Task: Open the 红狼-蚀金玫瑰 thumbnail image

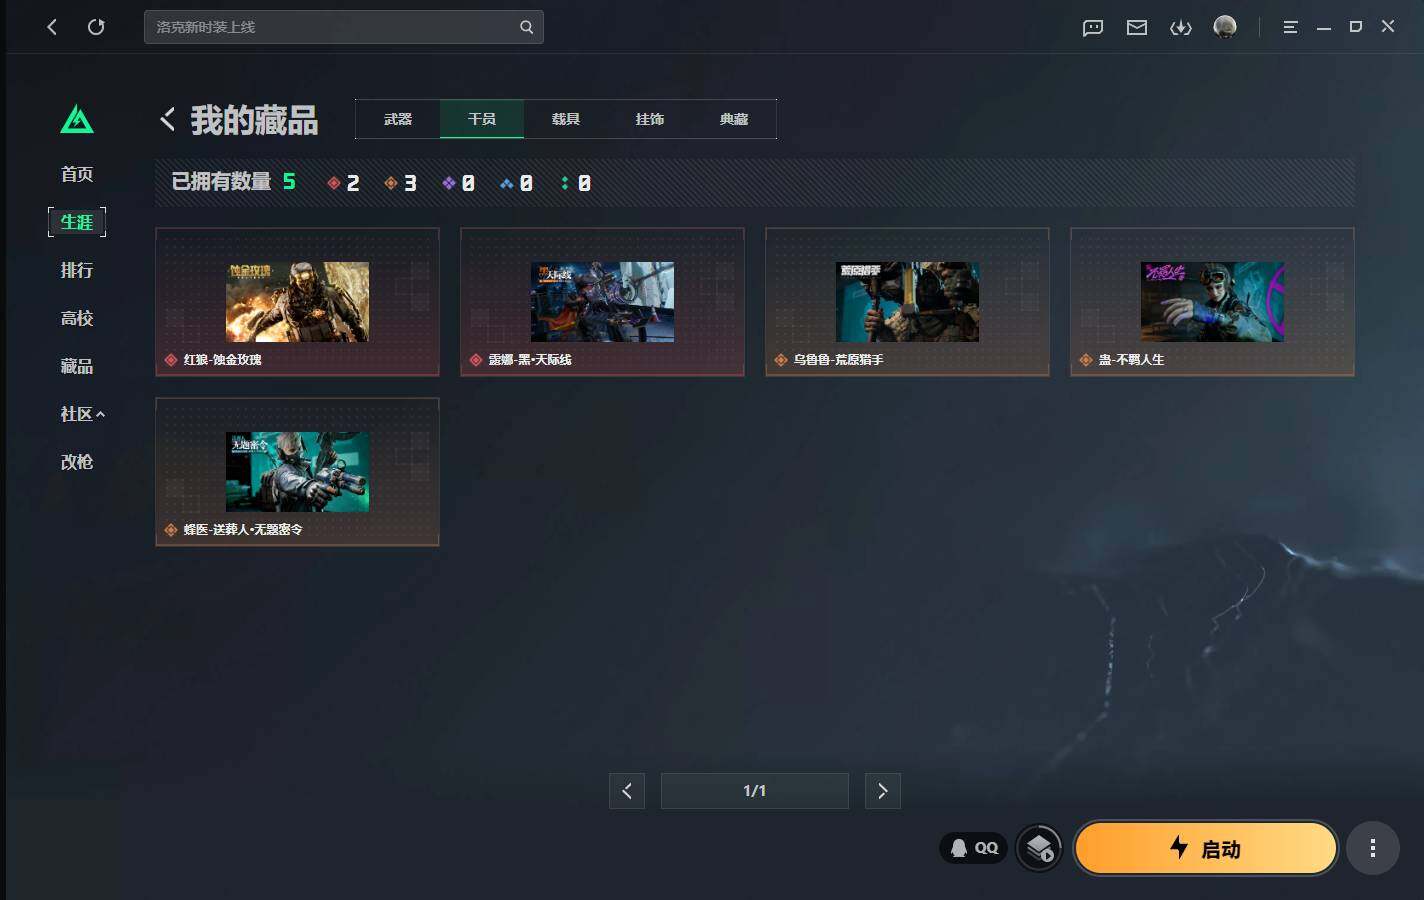Action: (x=297, y=302)
